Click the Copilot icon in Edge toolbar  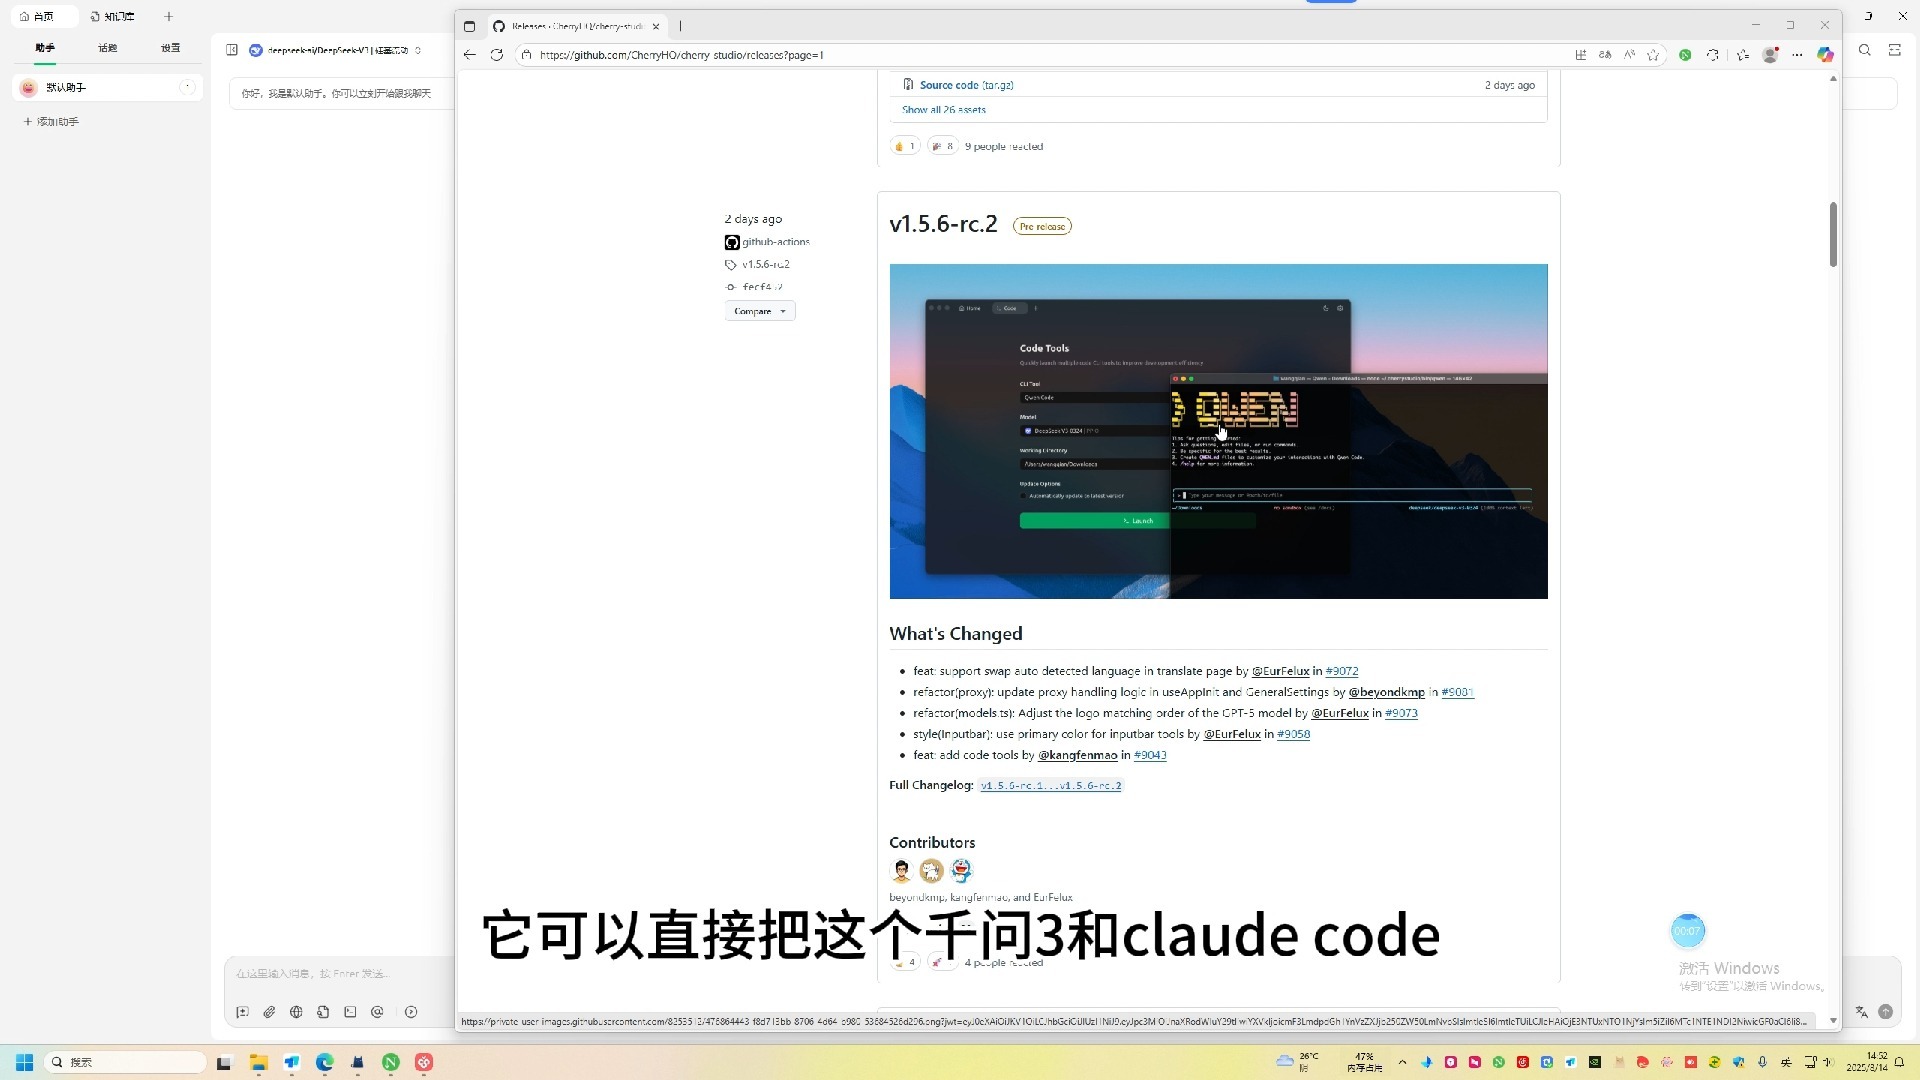pyautogui.click(x=1825, y=55)
